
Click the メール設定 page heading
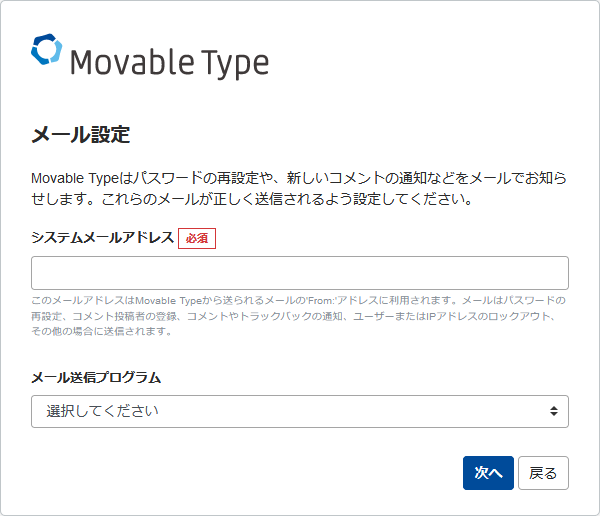click(x=81, y=135)
